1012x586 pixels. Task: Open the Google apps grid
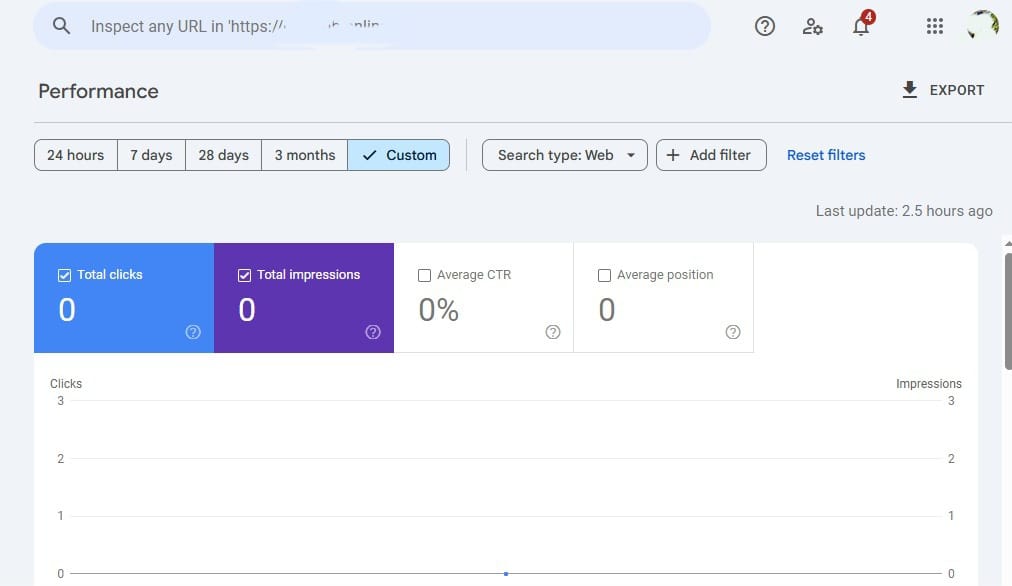click(x=935, y=27)
